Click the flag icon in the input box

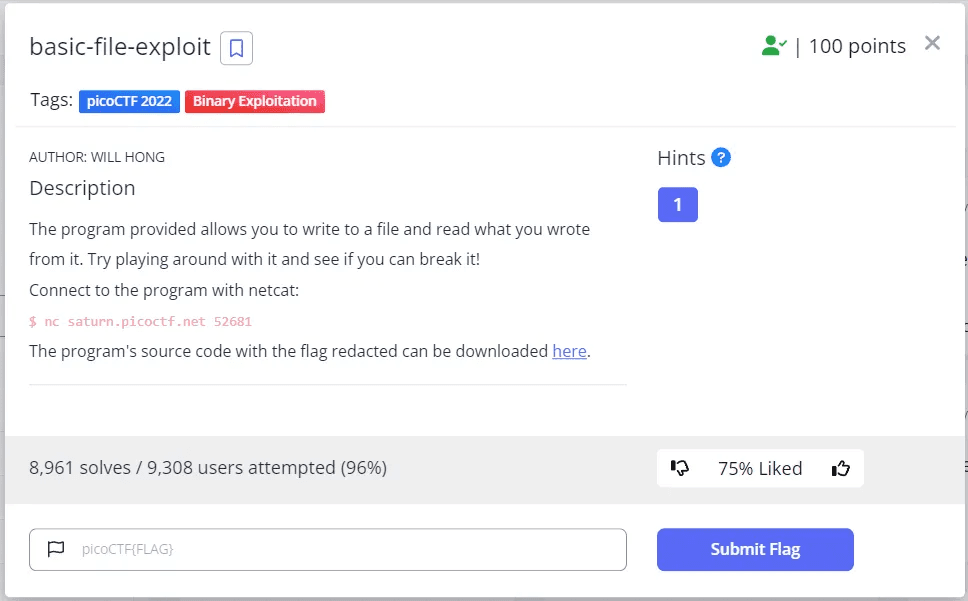(56, 549)
